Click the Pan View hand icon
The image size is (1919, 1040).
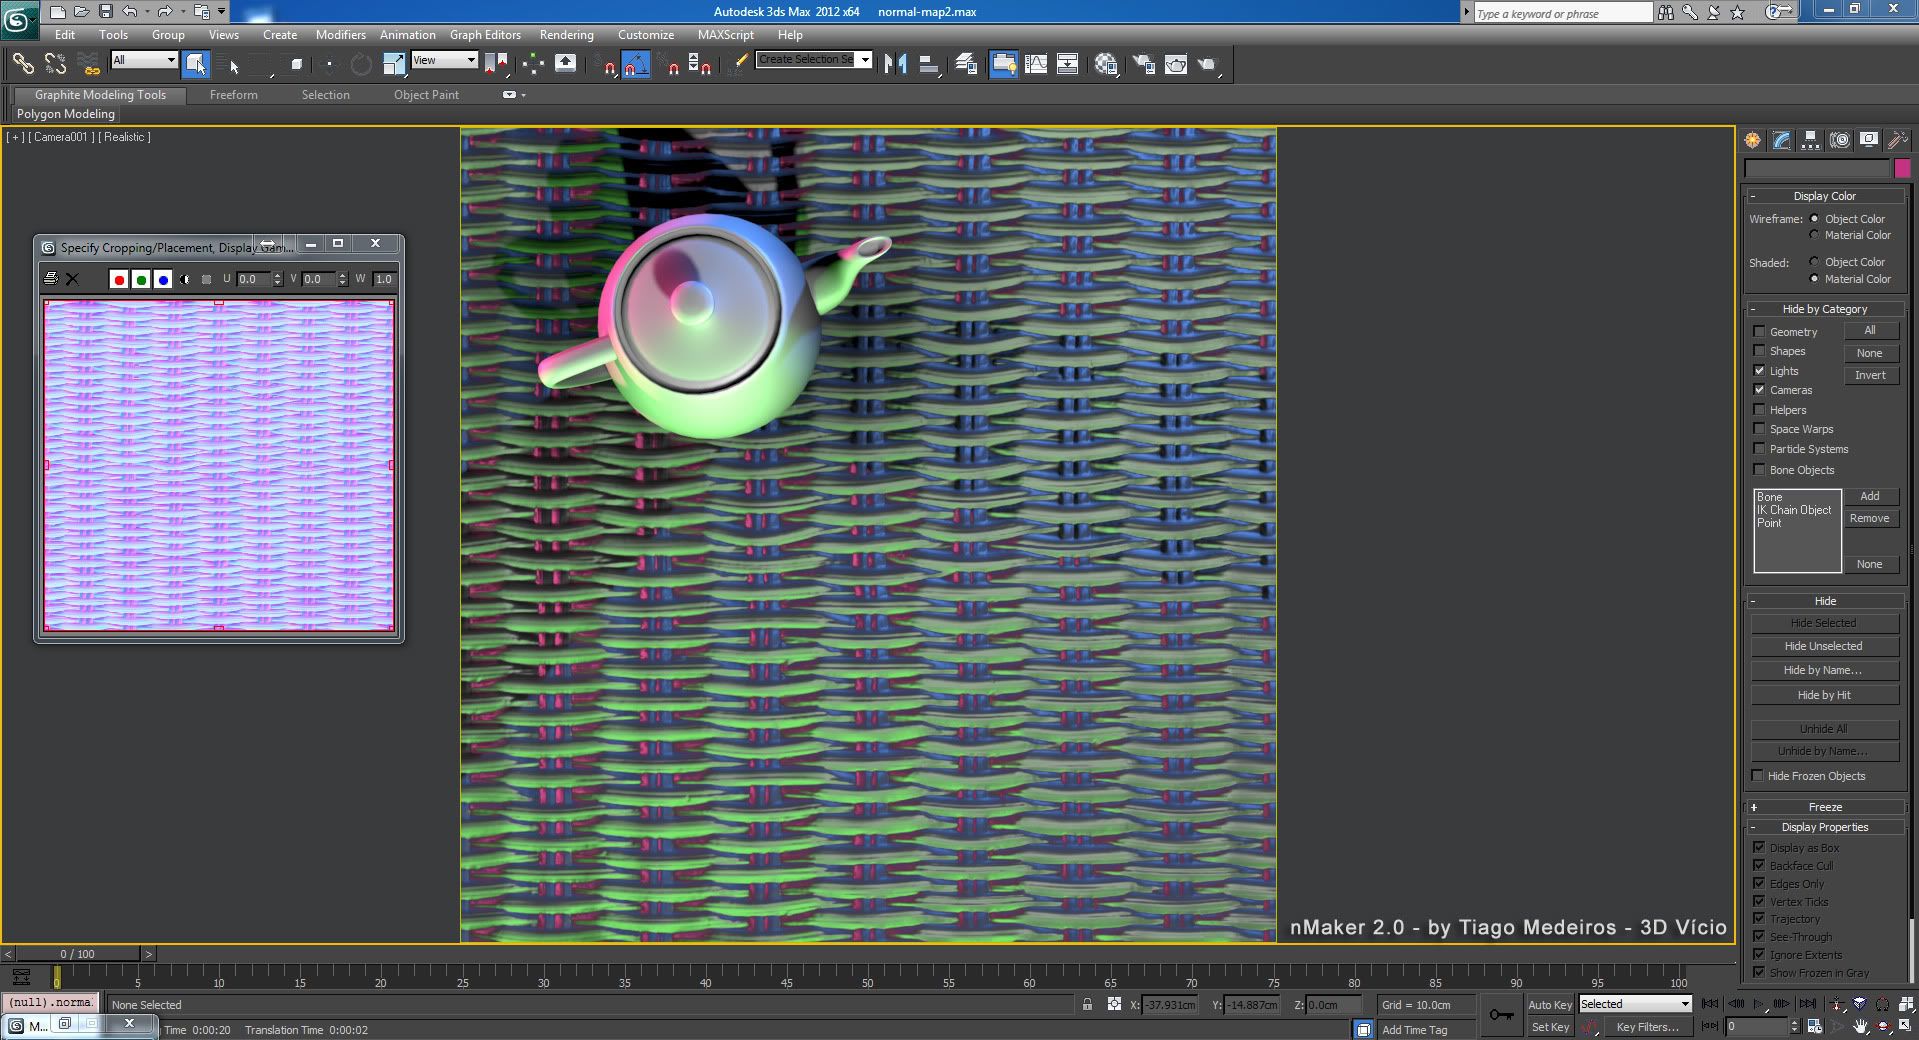1860,1026
